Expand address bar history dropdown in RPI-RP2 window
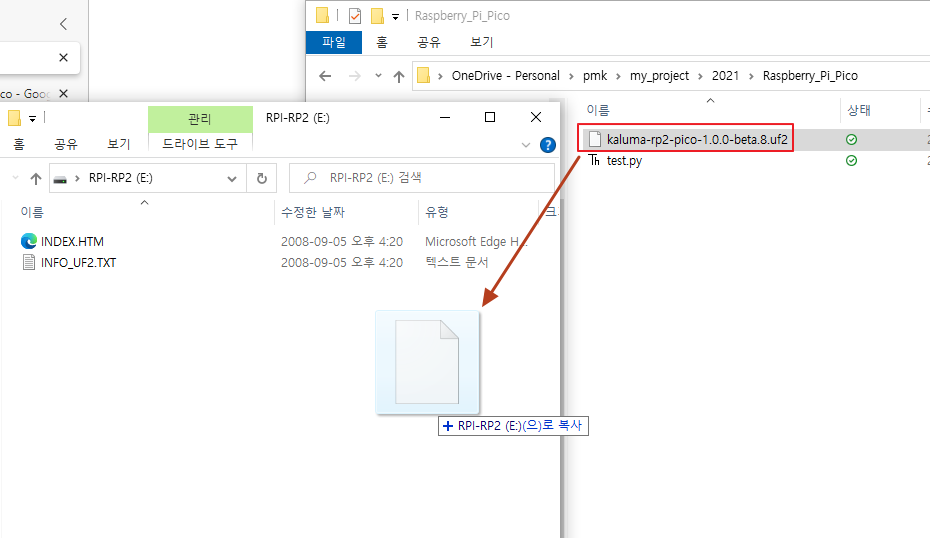 [232, 179]
